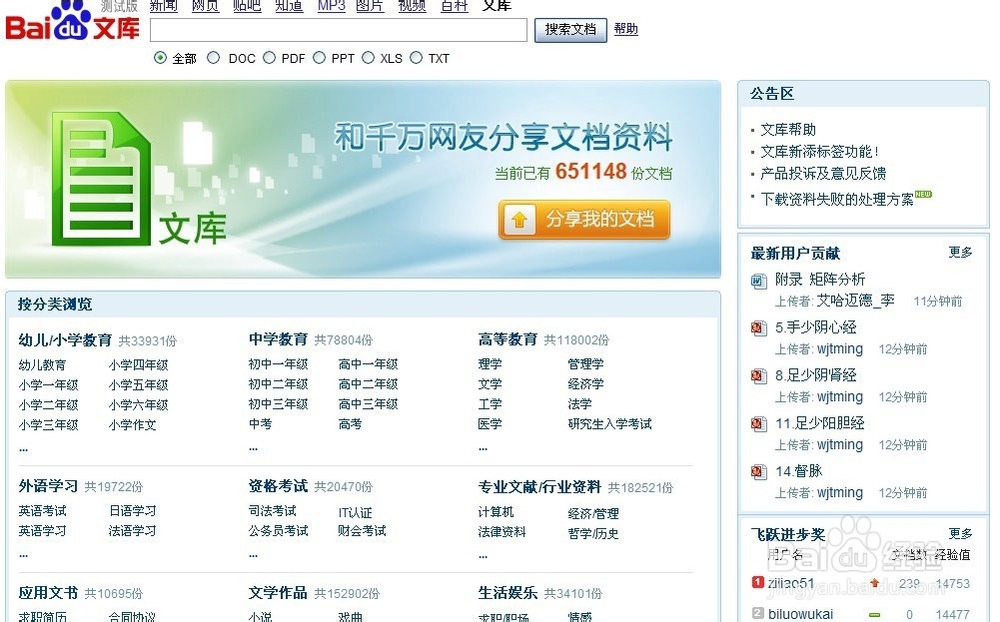This screenshot has height=622, width=1000.
Task: Open 更多 for 飞跃进步奖
Action: click(960, 533)
